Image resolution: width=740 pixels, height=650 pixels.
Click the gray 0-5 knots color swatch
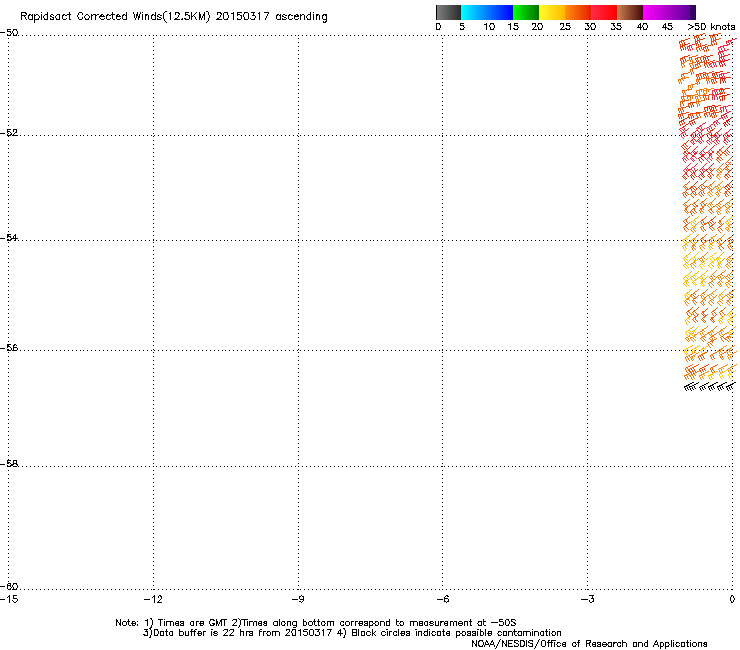click(448, 12)
